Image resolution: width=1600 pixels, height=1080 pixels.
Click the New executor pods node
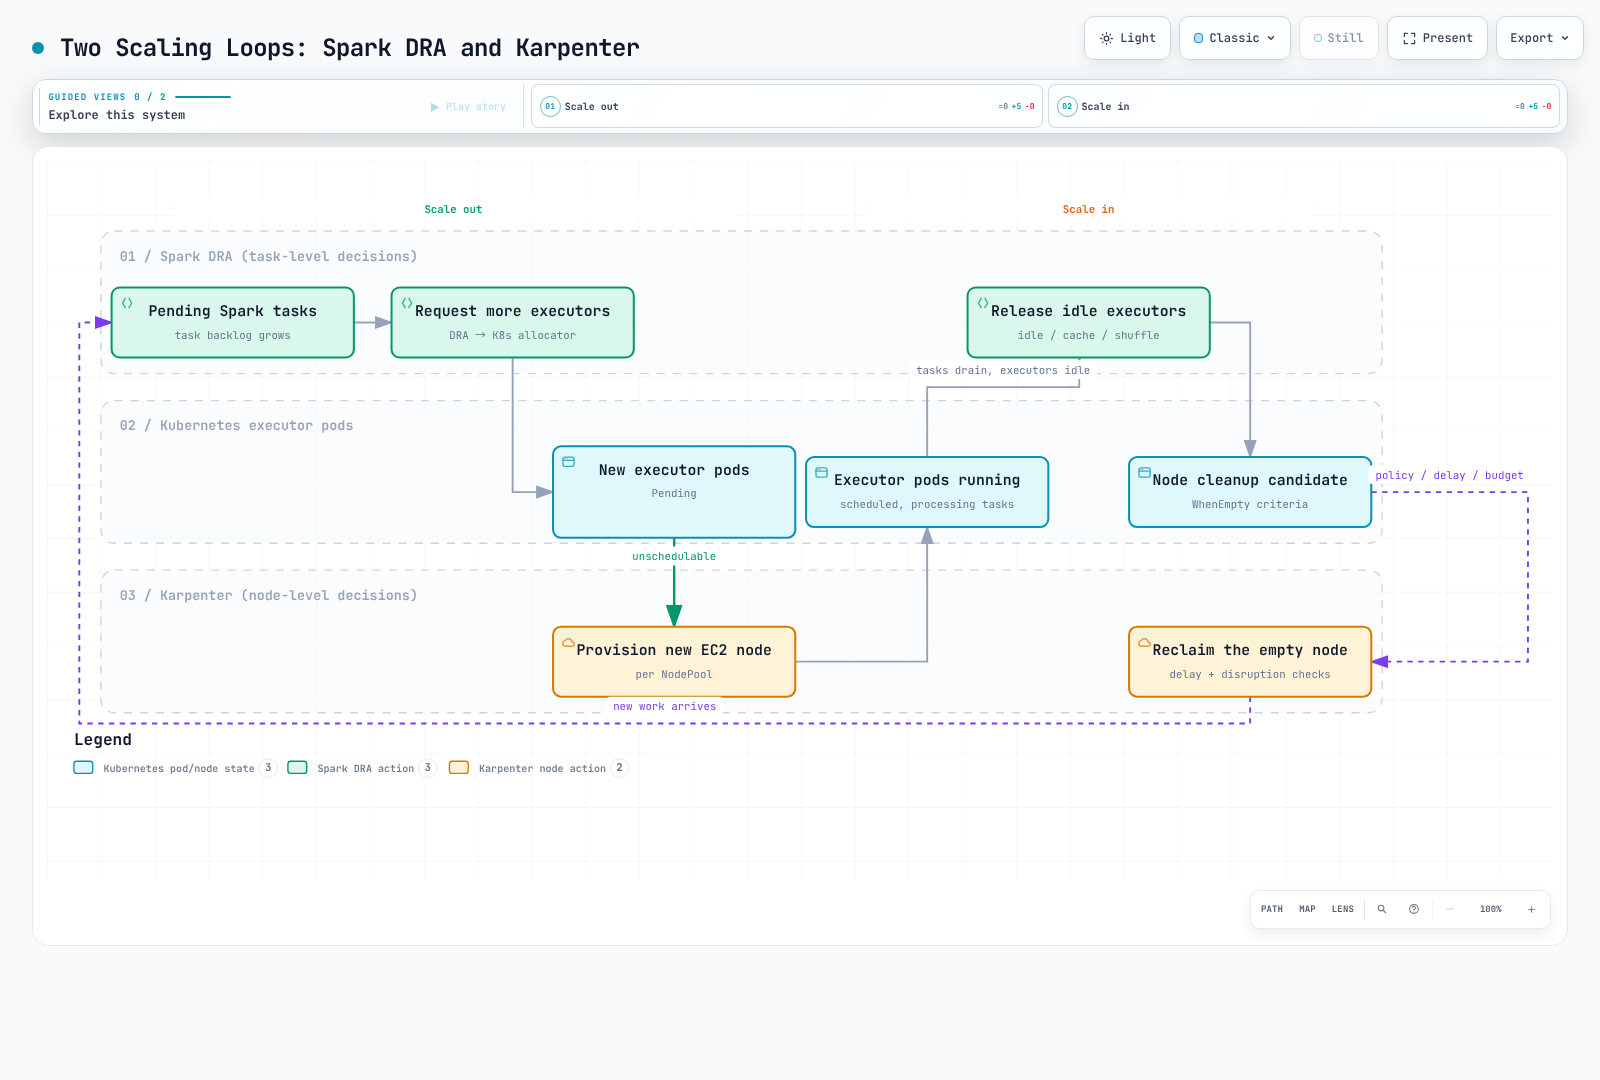pos(674,492)
